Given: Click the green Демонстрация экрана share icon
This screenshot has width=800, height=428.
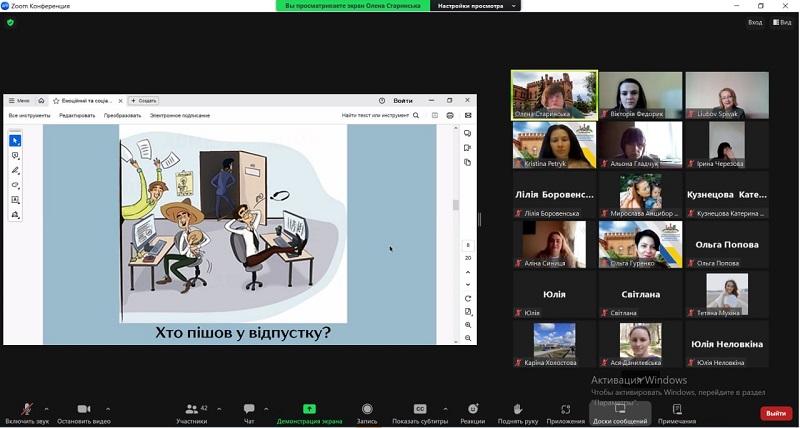Looking at the screenshot, I should click(x=310, y=410).
